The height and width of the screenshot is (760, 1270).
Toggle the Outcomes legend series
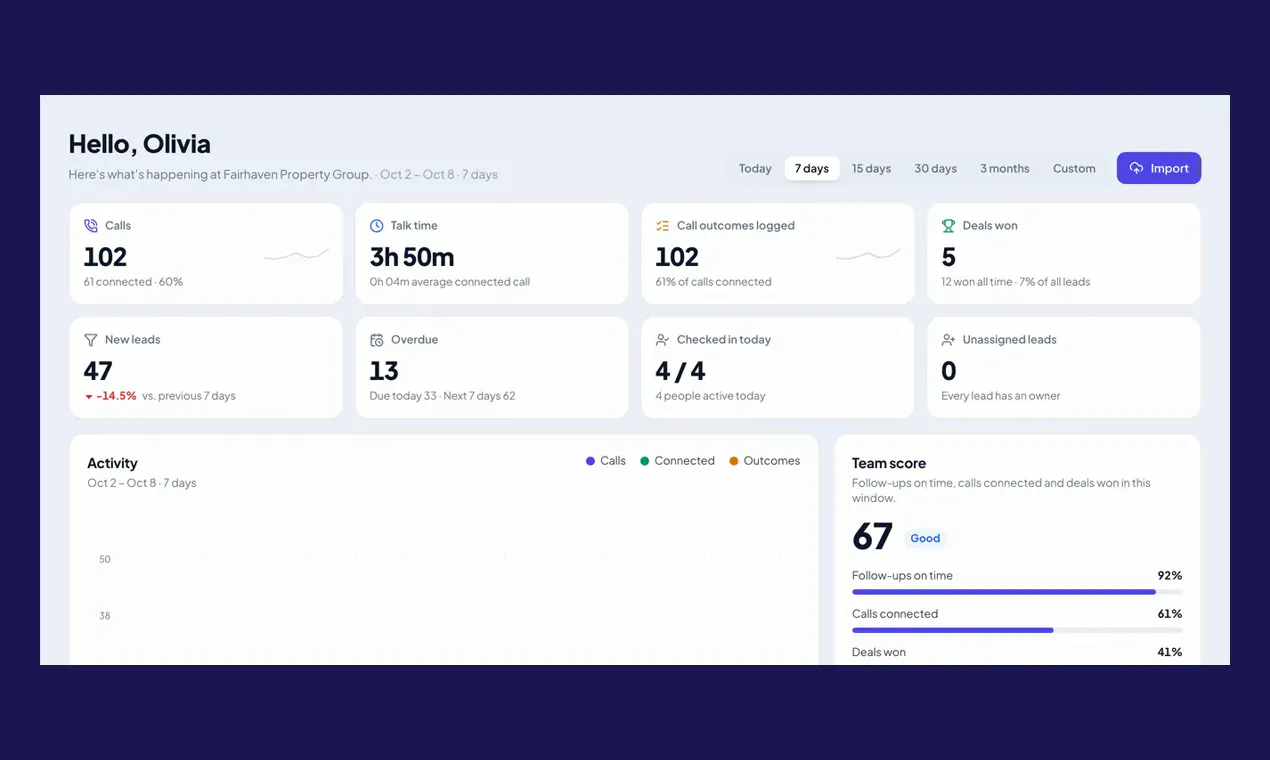[765, 461]
